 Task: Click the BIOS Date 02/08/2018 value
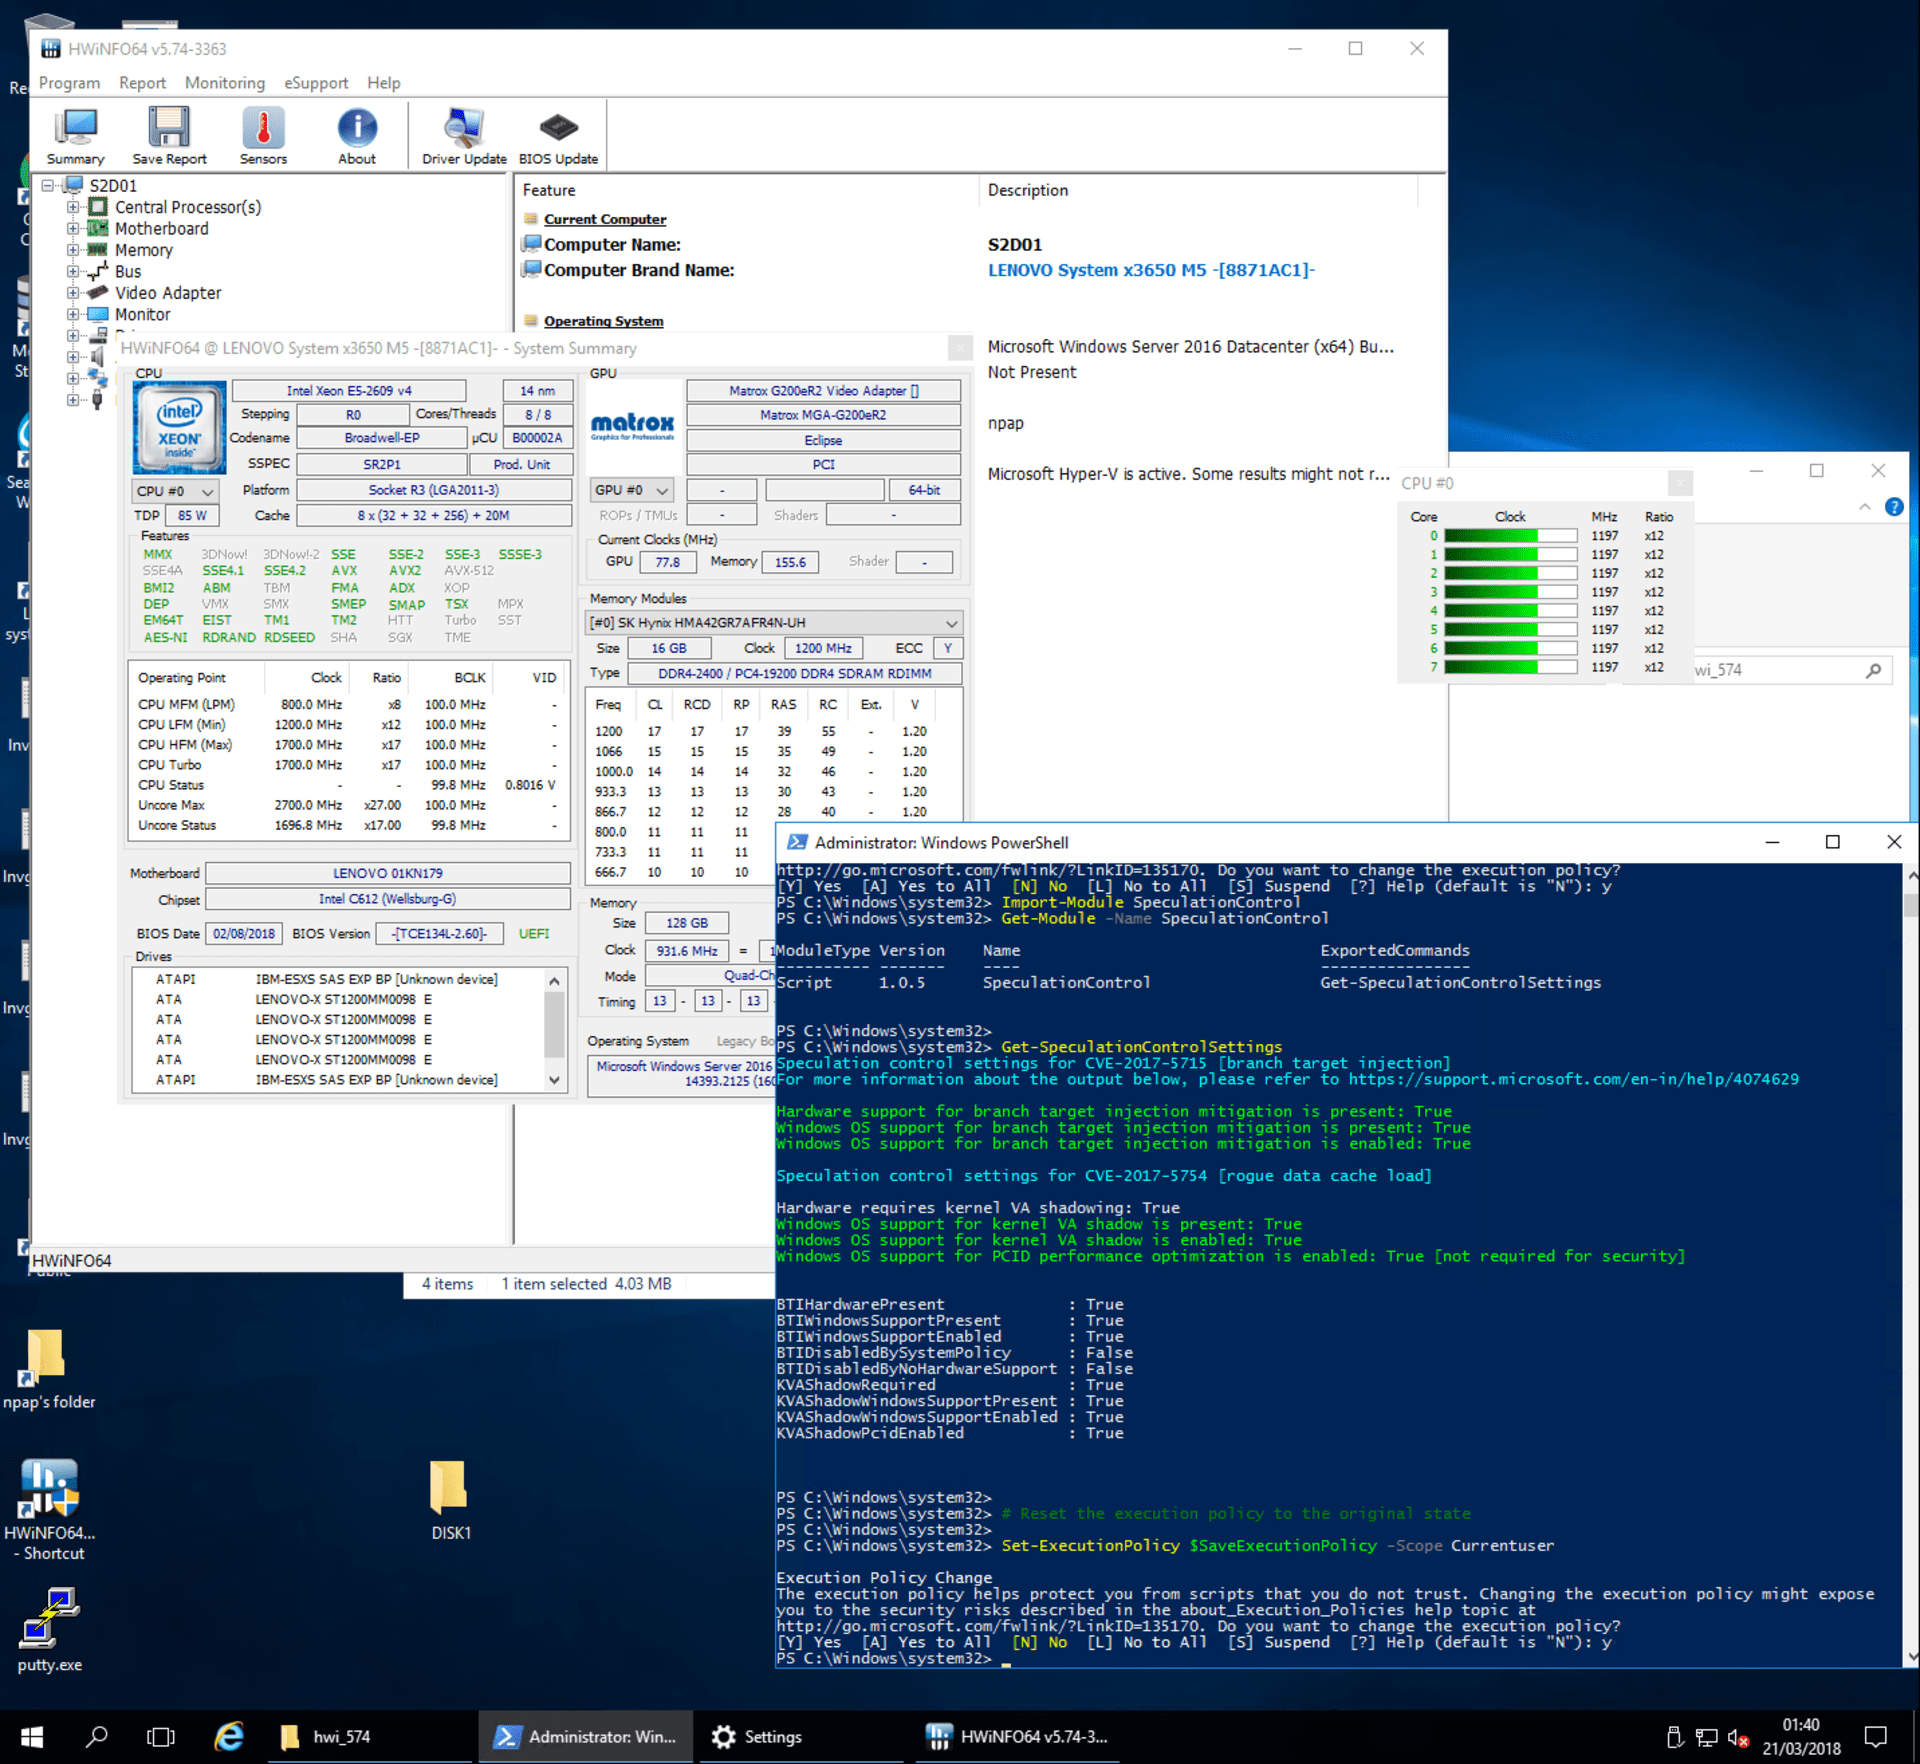(243, 934)
